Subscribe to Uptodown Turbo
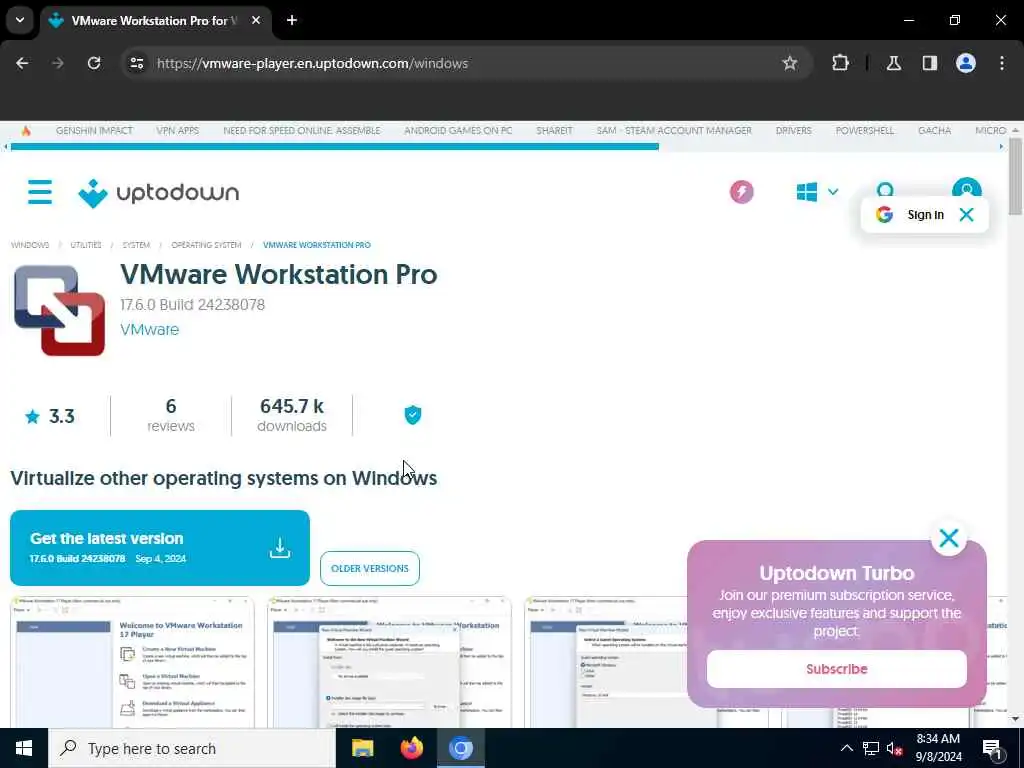Image resolution: width=1024 pixels, height=768 pixels. [837, 669]
